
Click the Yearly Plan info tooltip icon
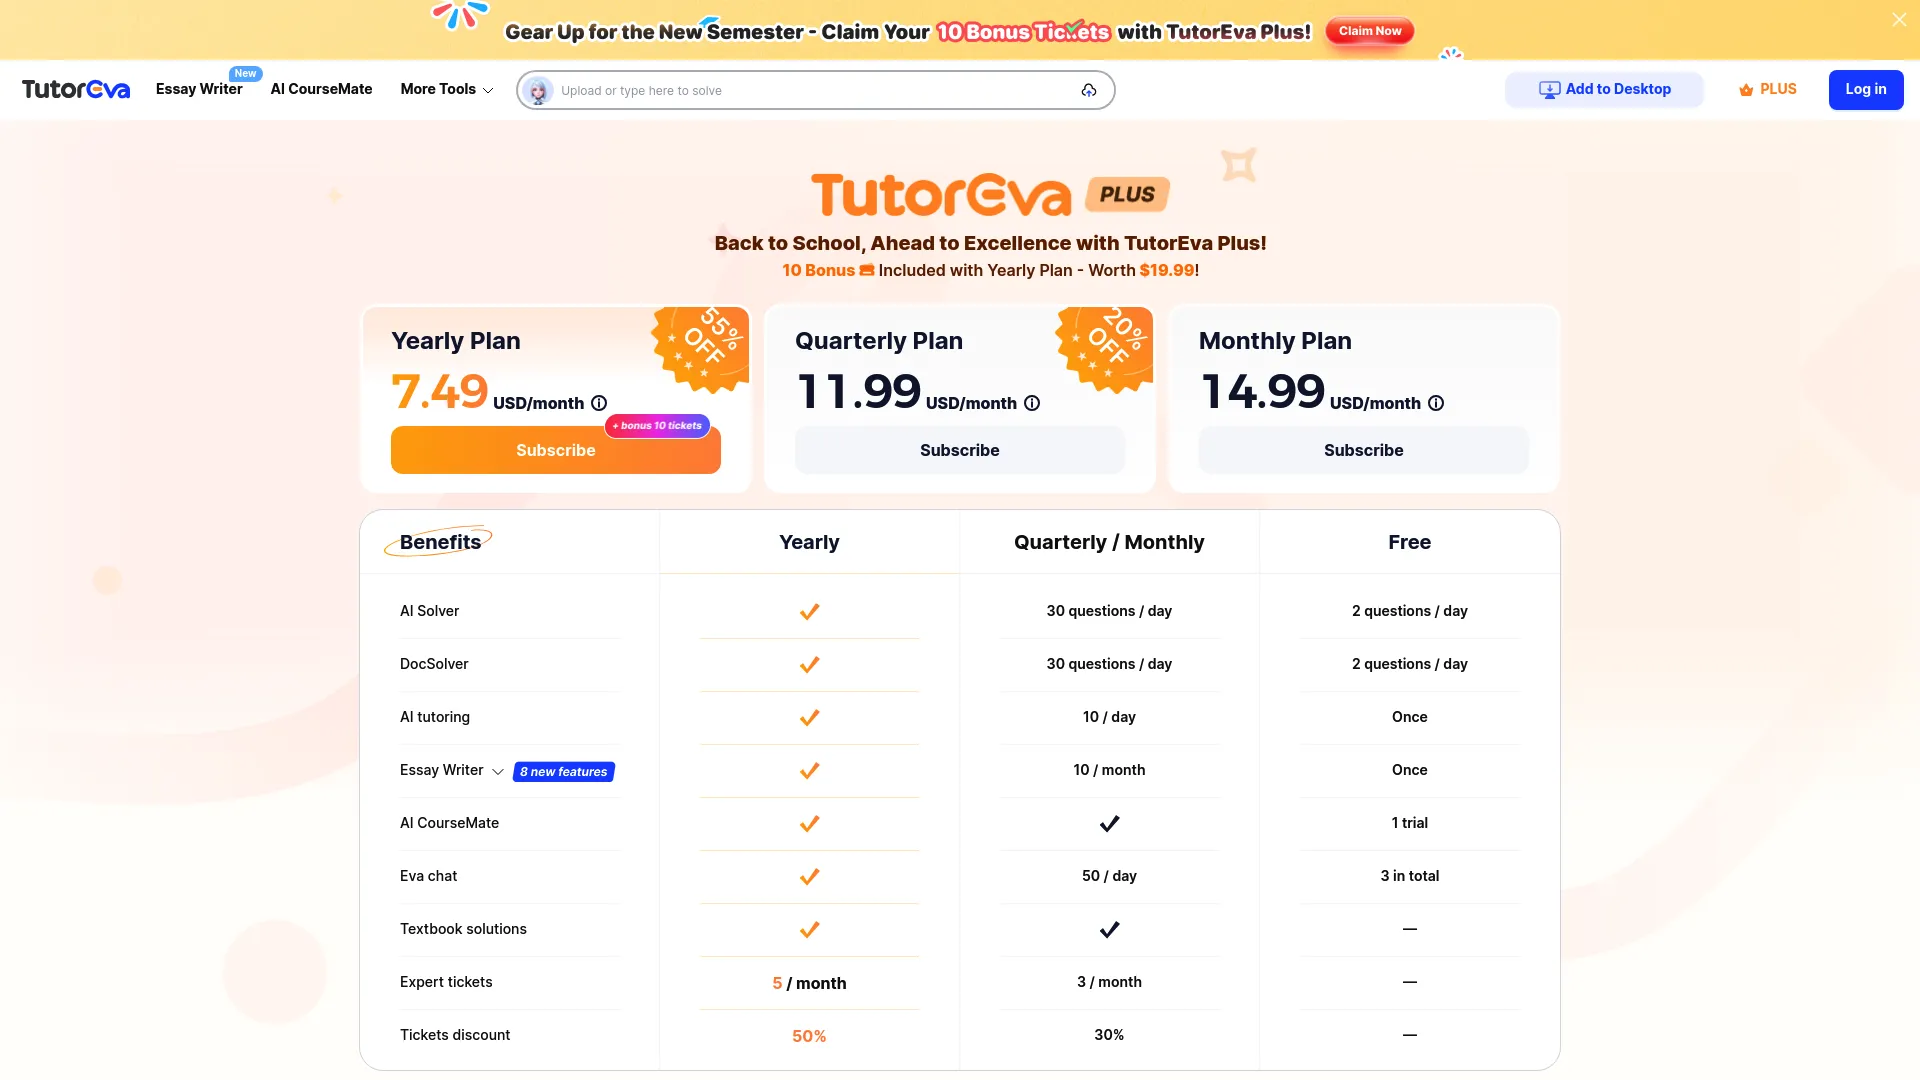(599, 402)
